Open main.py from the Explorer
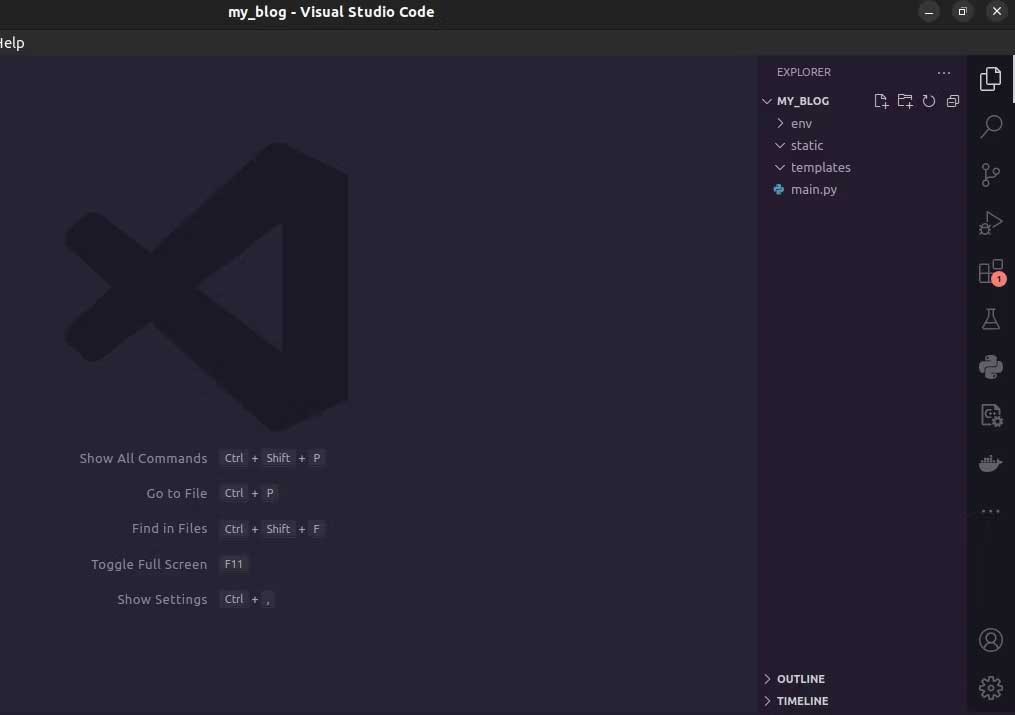 [813, 189]
